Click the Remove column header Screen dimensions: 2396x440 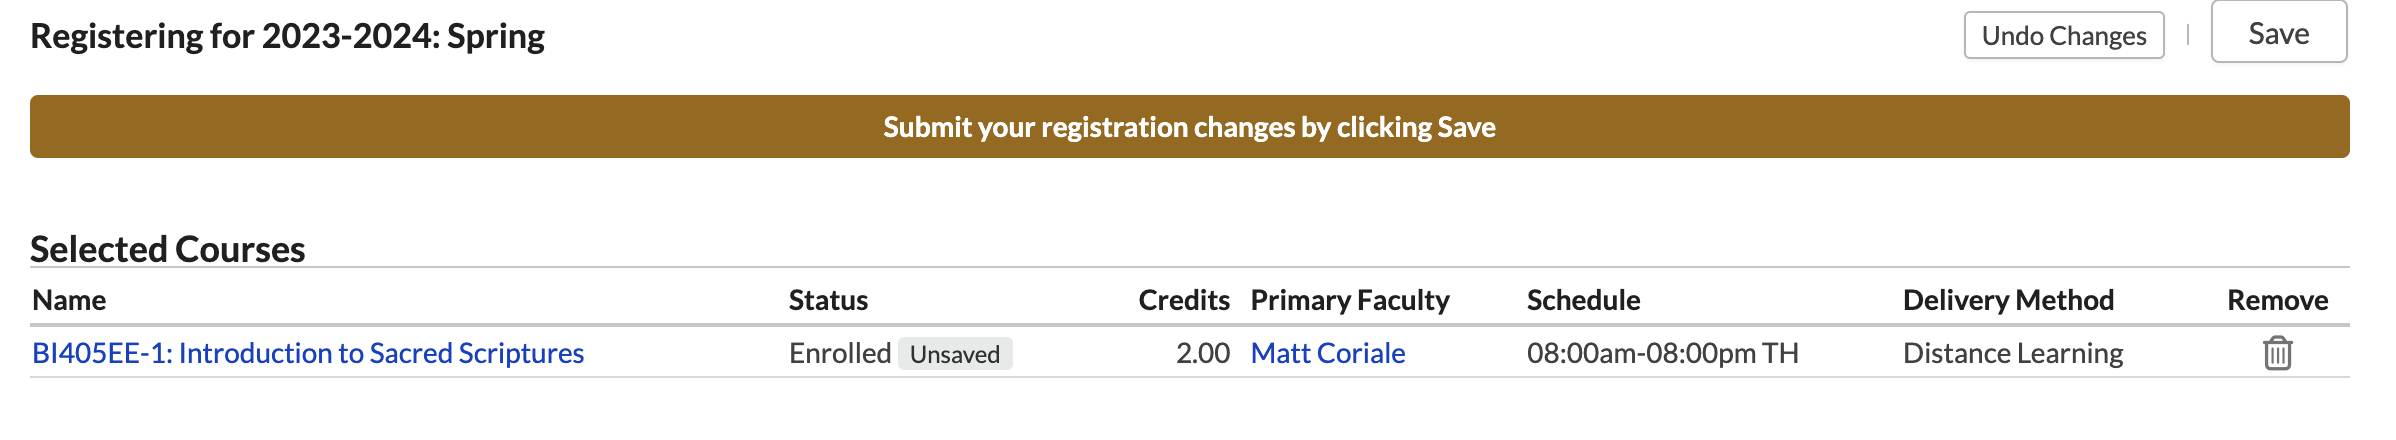(x=2277, y=300)
